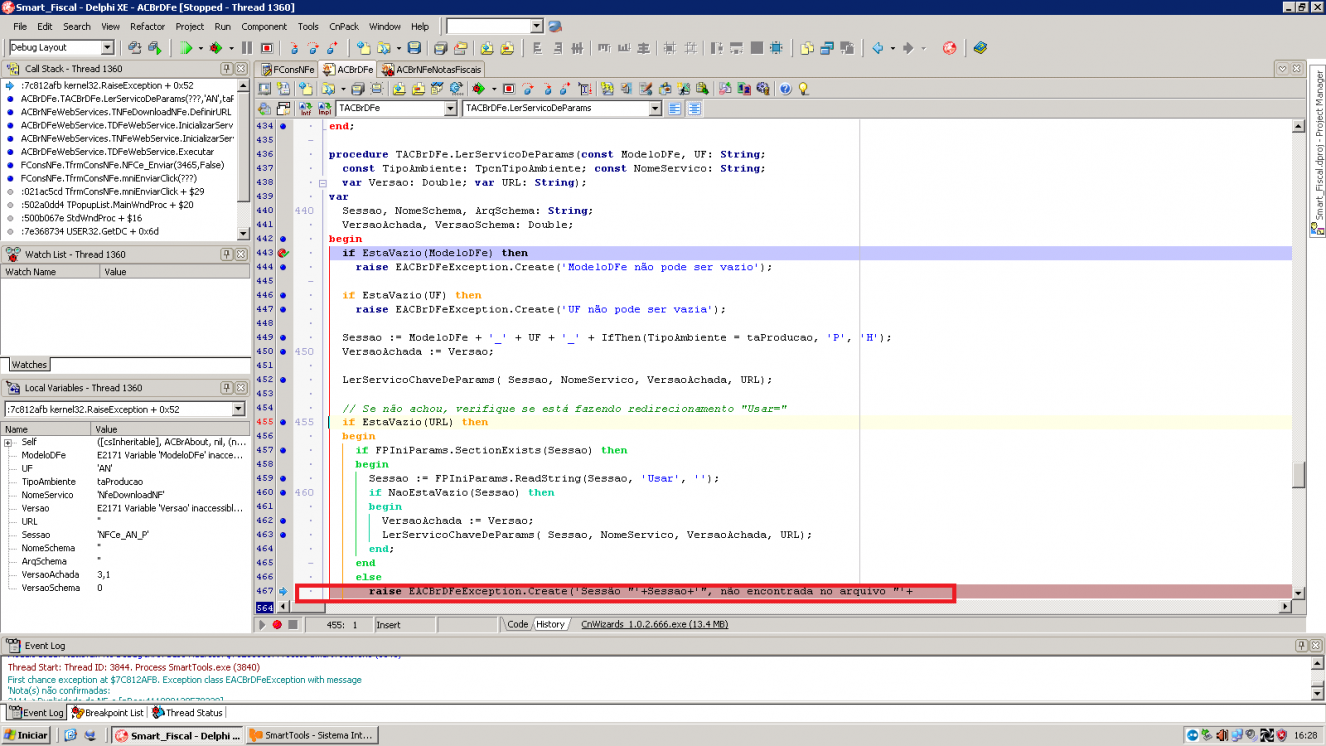The width and height of the screenshot is (1326, 746).
Task: Select the Breakpoint List tab
Action: coord(107,713)
